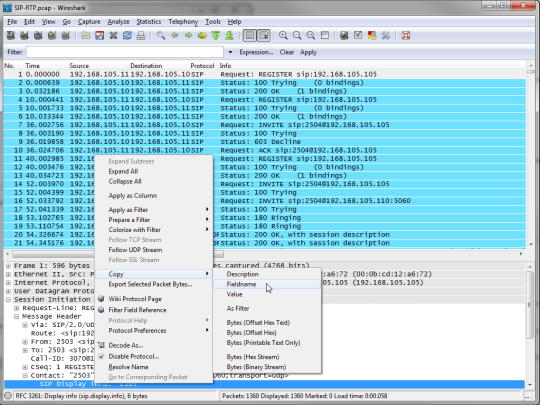540x405 pixels.
Task: Print packets using printer icon
Action: click(x=141, y=35)
